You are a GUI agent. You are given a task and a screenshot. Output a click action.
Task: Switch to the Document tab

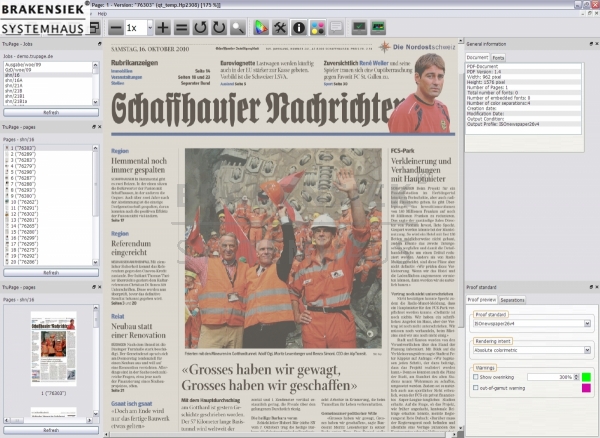coord(478,57)
